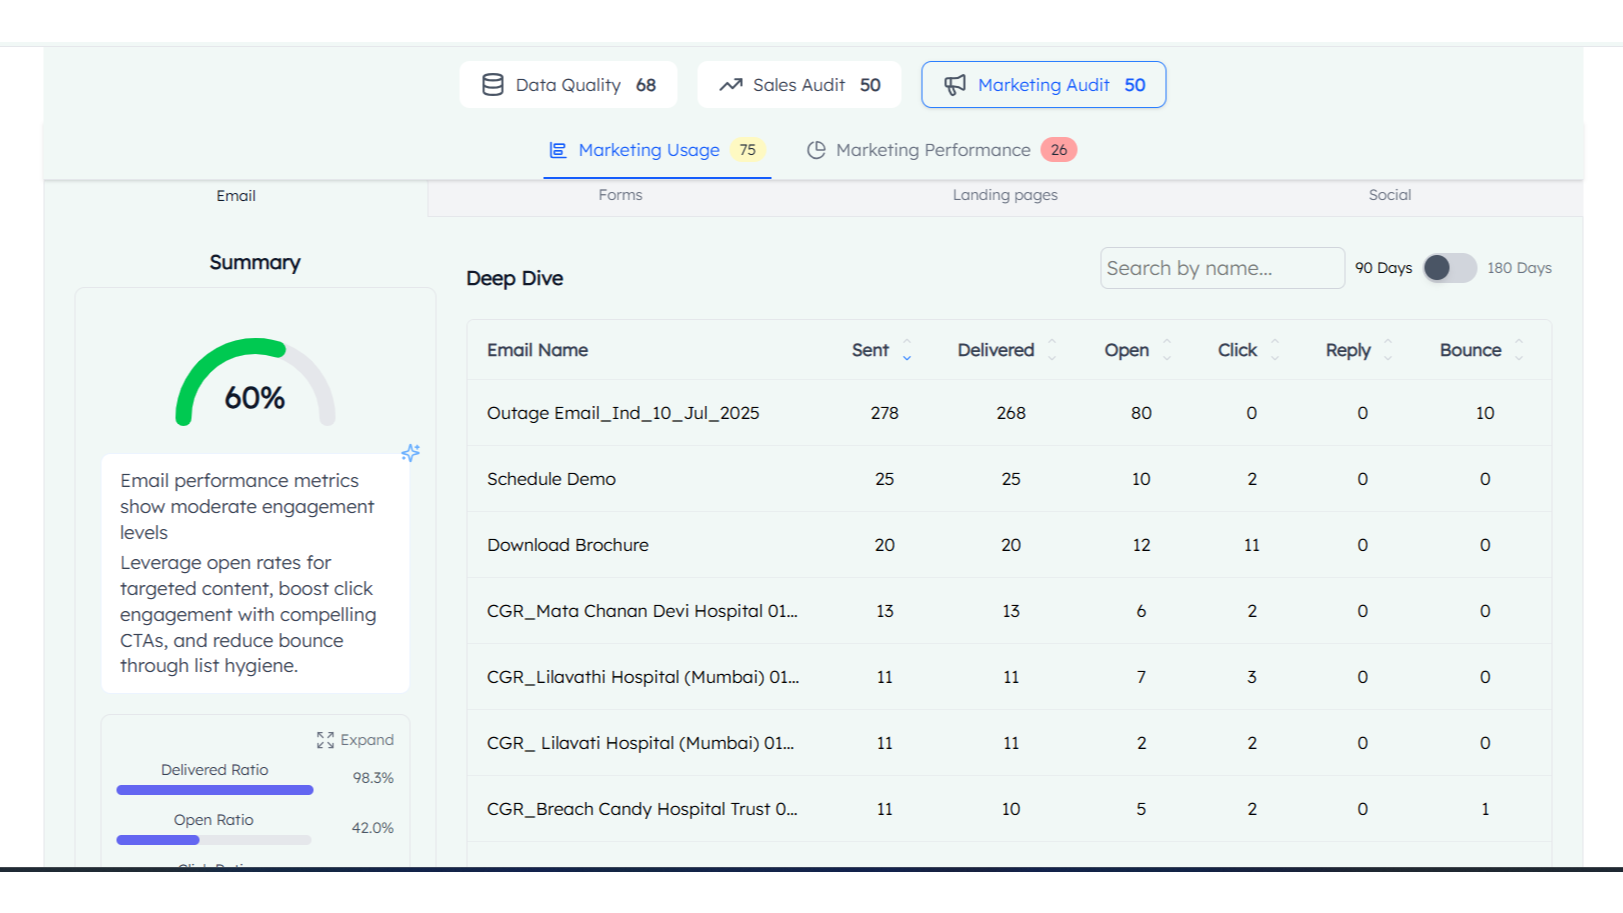Click the Marketing Audit megaphone icon
Viewport: 1623px width, 913px height.
955,85
